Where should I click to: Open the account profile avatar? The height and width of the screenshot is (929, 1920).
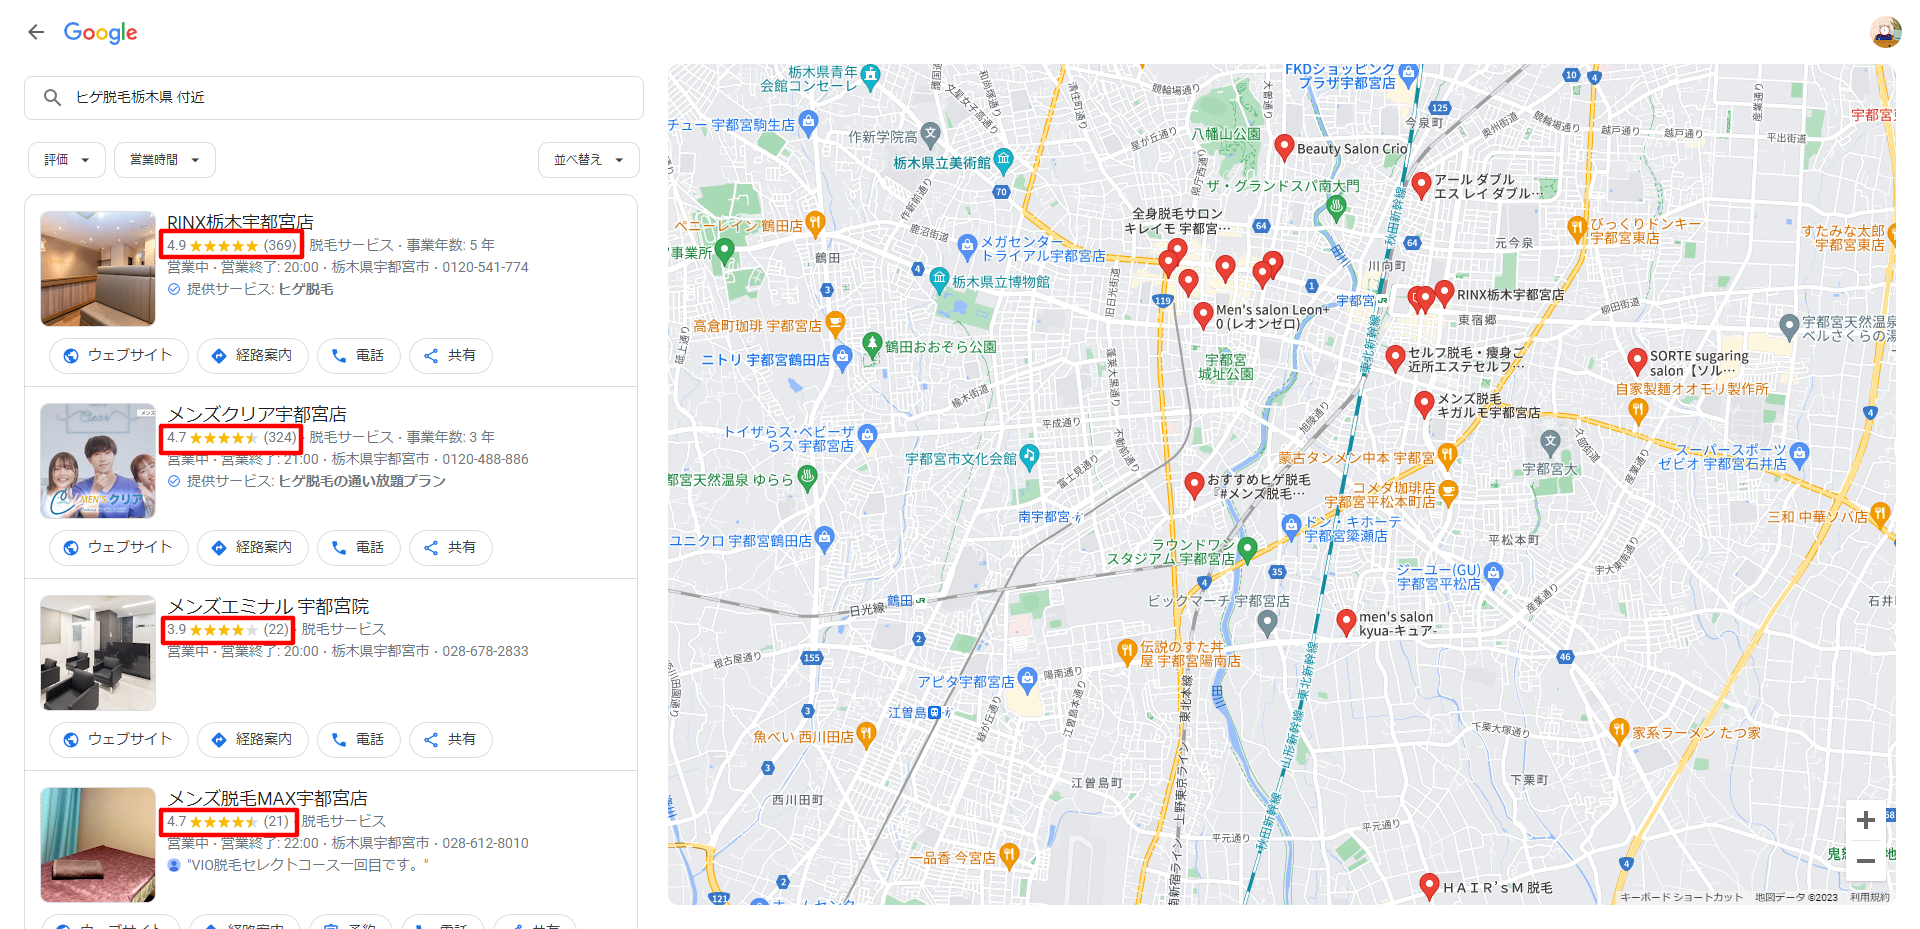pyautogui.click(x=1885, y=32)
